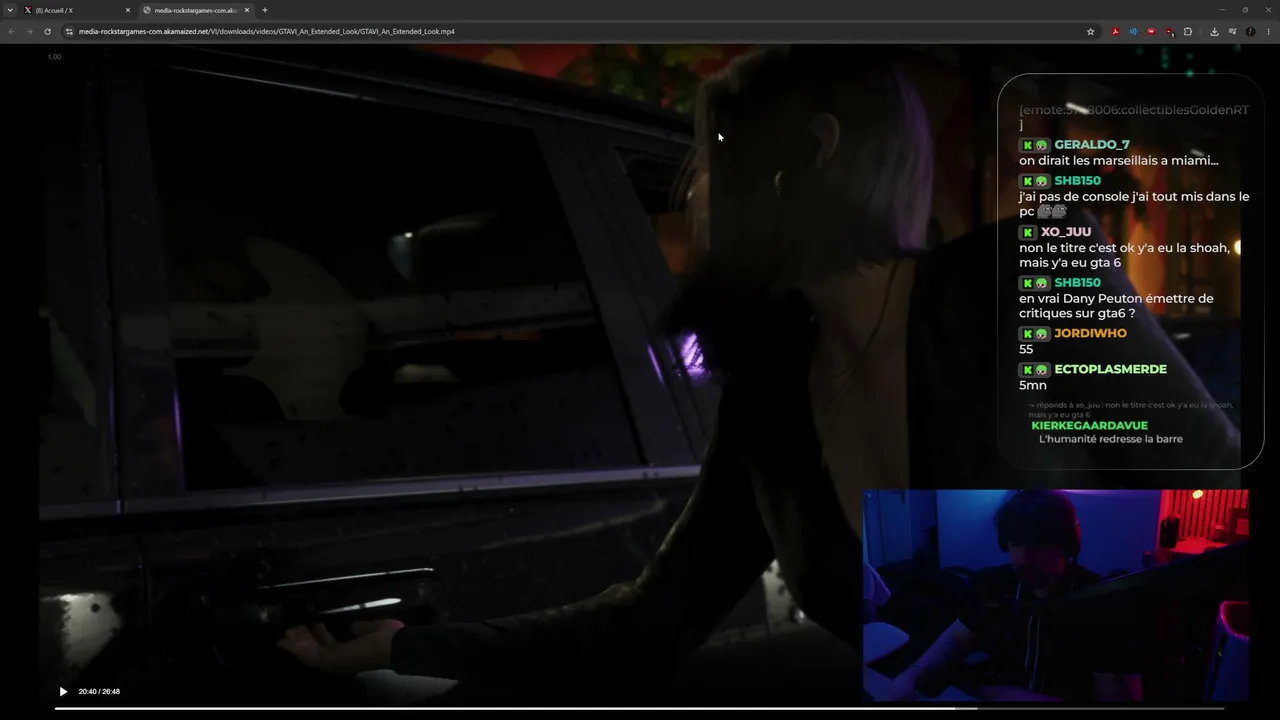Open the Adobe Acrobat extension
1280x720 pixels.
pos(1115,31)
